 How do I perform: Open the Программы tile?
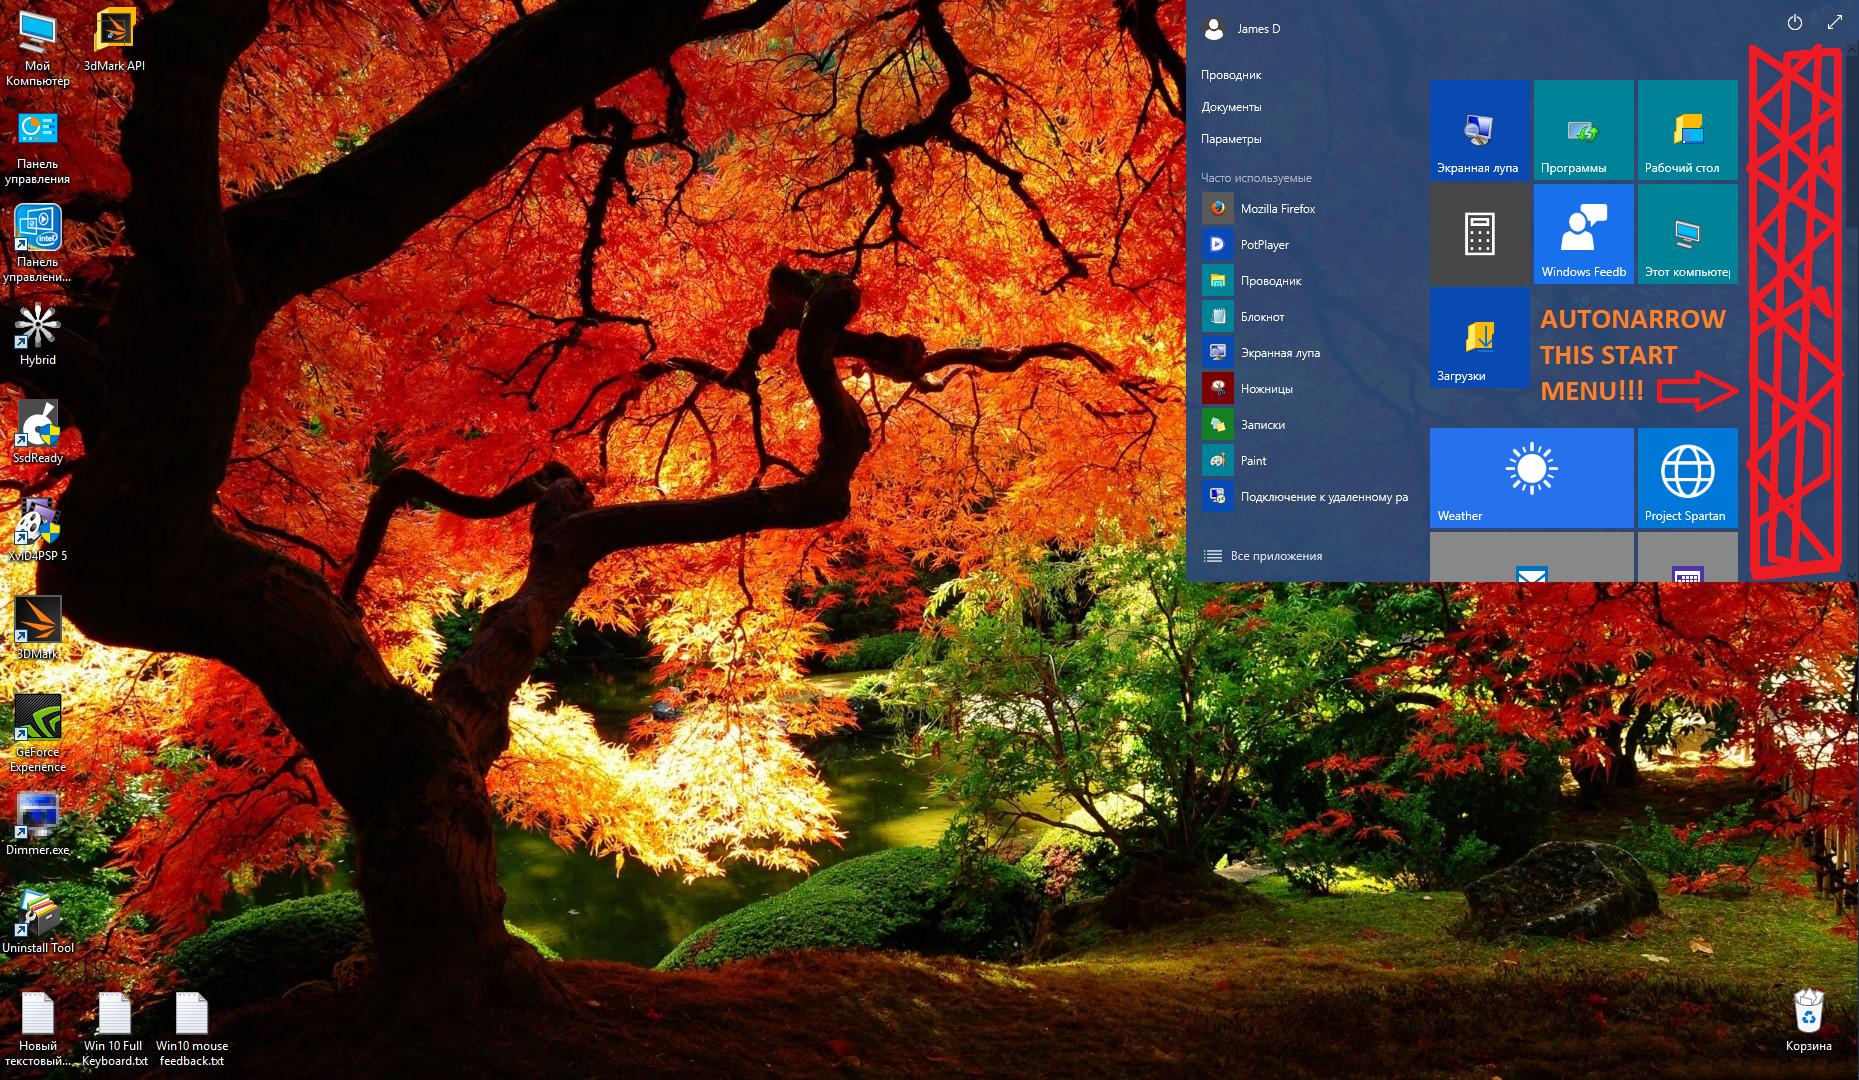coord(1584,130)
